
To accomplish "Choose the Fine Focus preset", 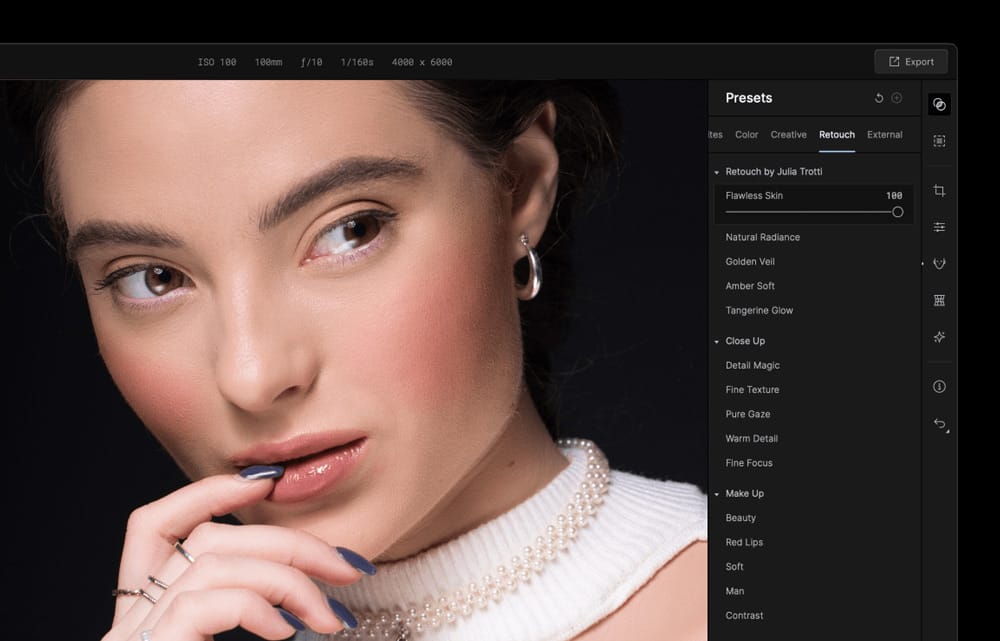I will coord(749,463).
